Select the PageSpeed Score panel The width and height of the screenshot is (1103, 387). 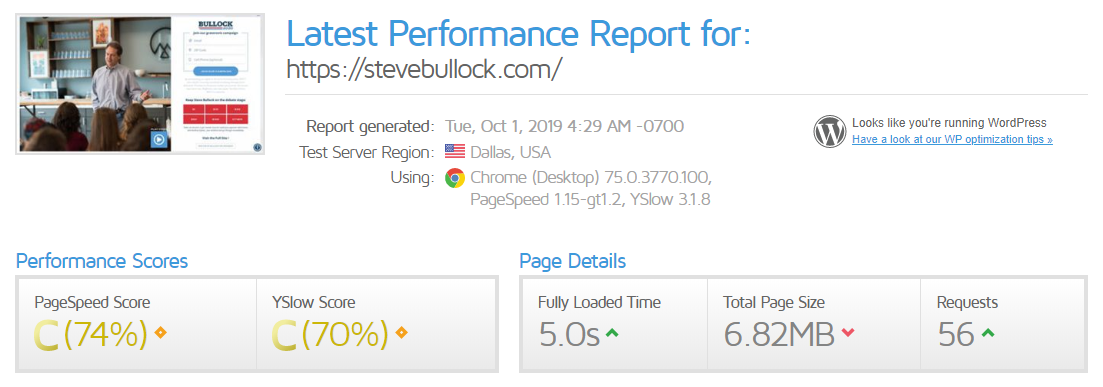137,324
